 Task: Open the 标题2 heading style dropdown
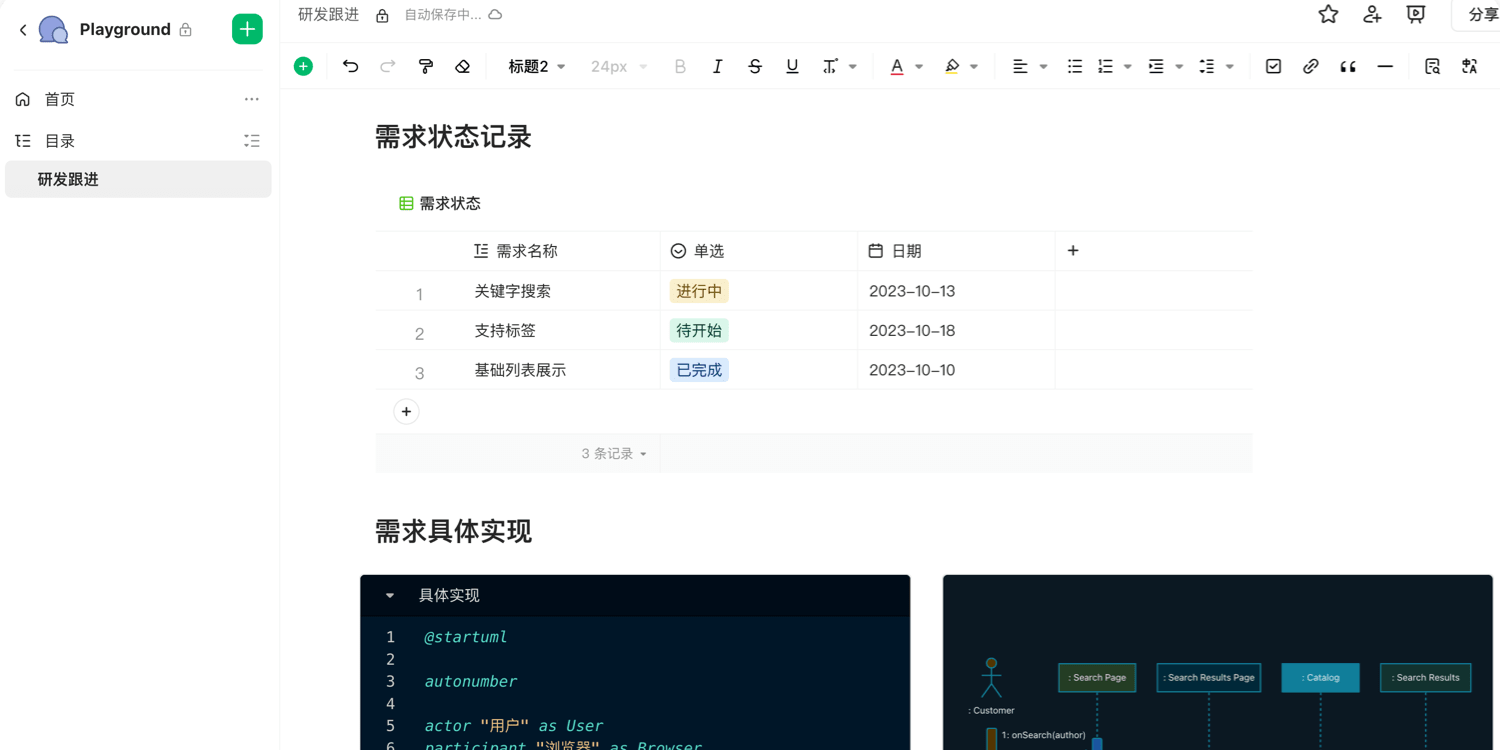pos(537,66)
